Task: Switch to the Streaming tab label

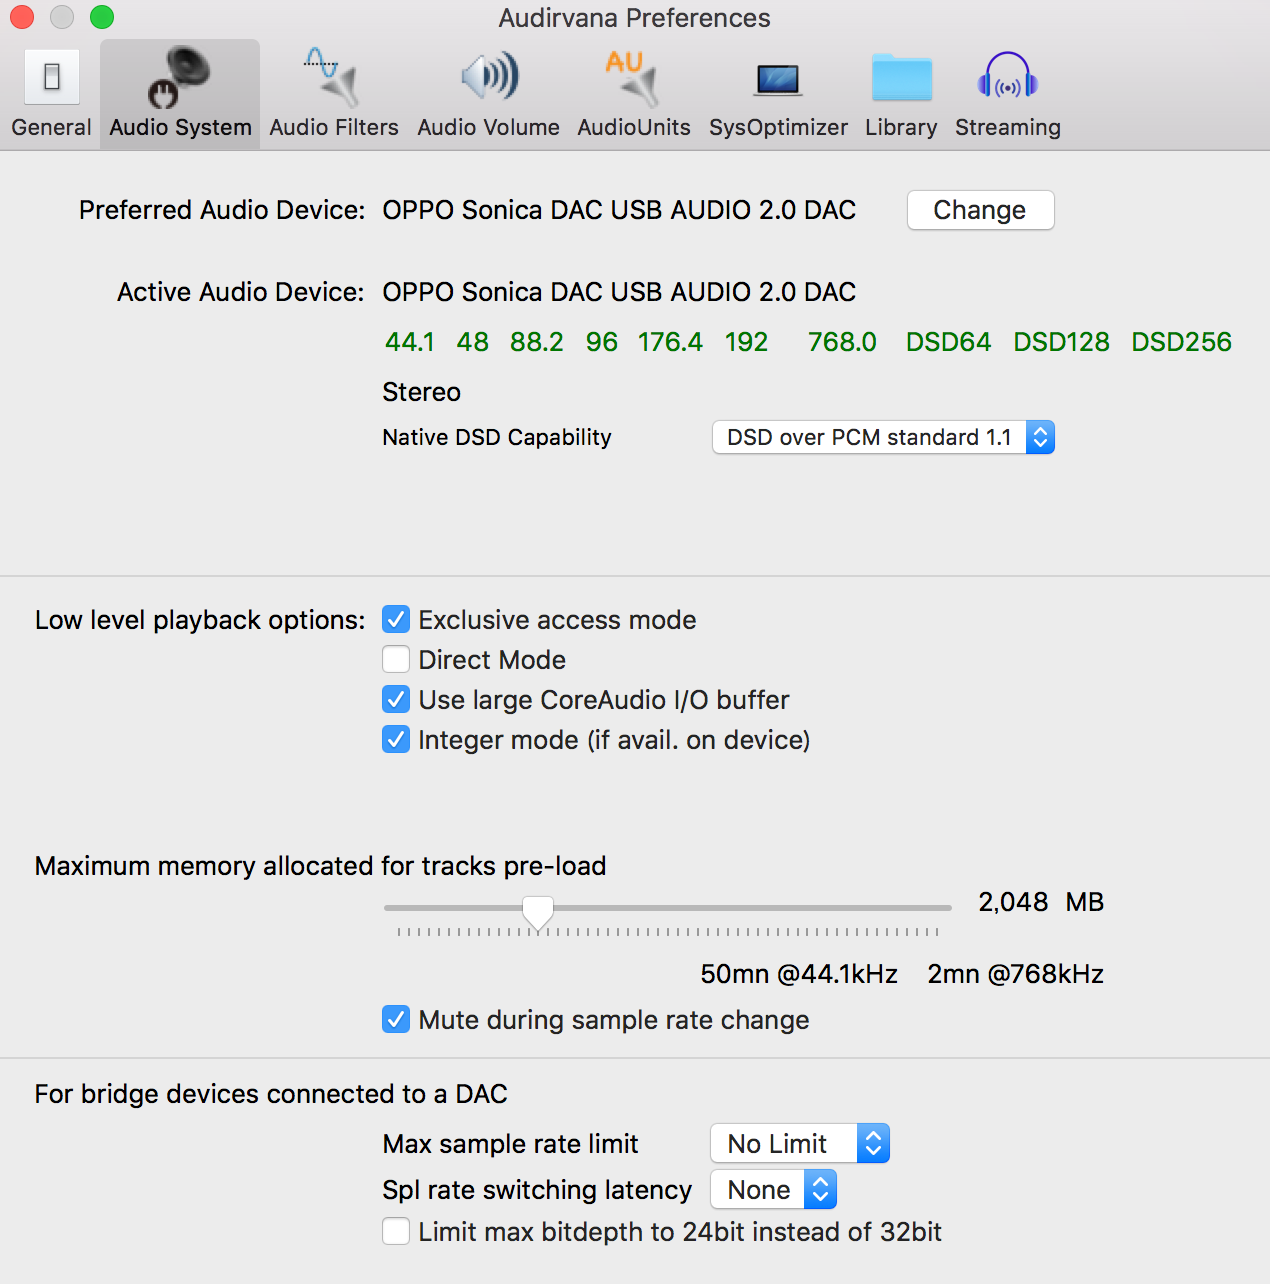Action: [1008, 128]
